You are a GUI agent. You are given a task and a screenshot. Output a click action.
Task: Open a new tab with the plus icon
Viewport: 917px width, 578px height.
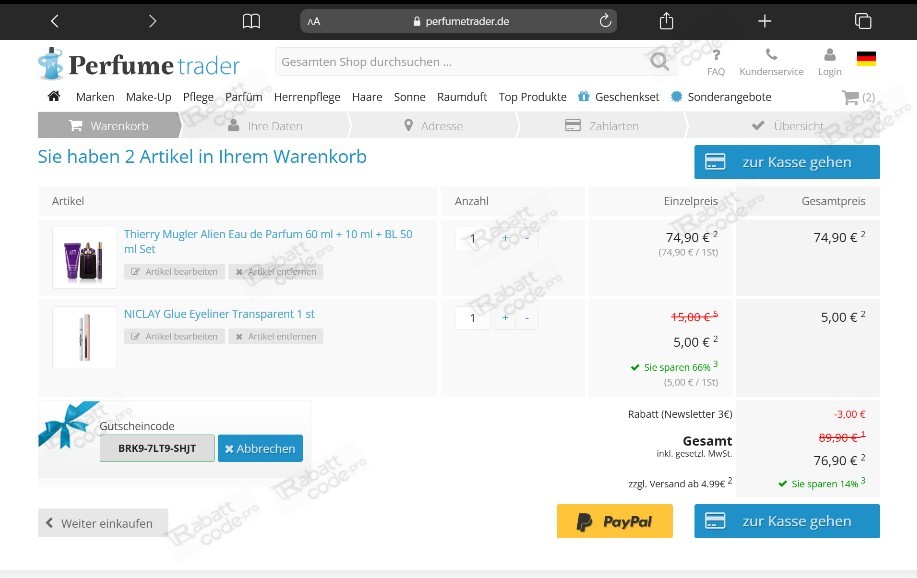(764, 21)
